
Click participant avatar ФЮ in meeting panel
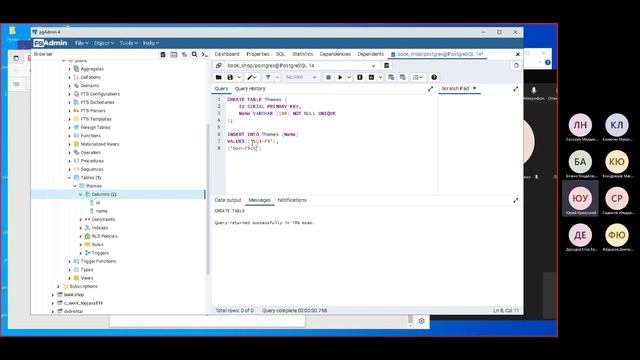(x=617, y=236)
